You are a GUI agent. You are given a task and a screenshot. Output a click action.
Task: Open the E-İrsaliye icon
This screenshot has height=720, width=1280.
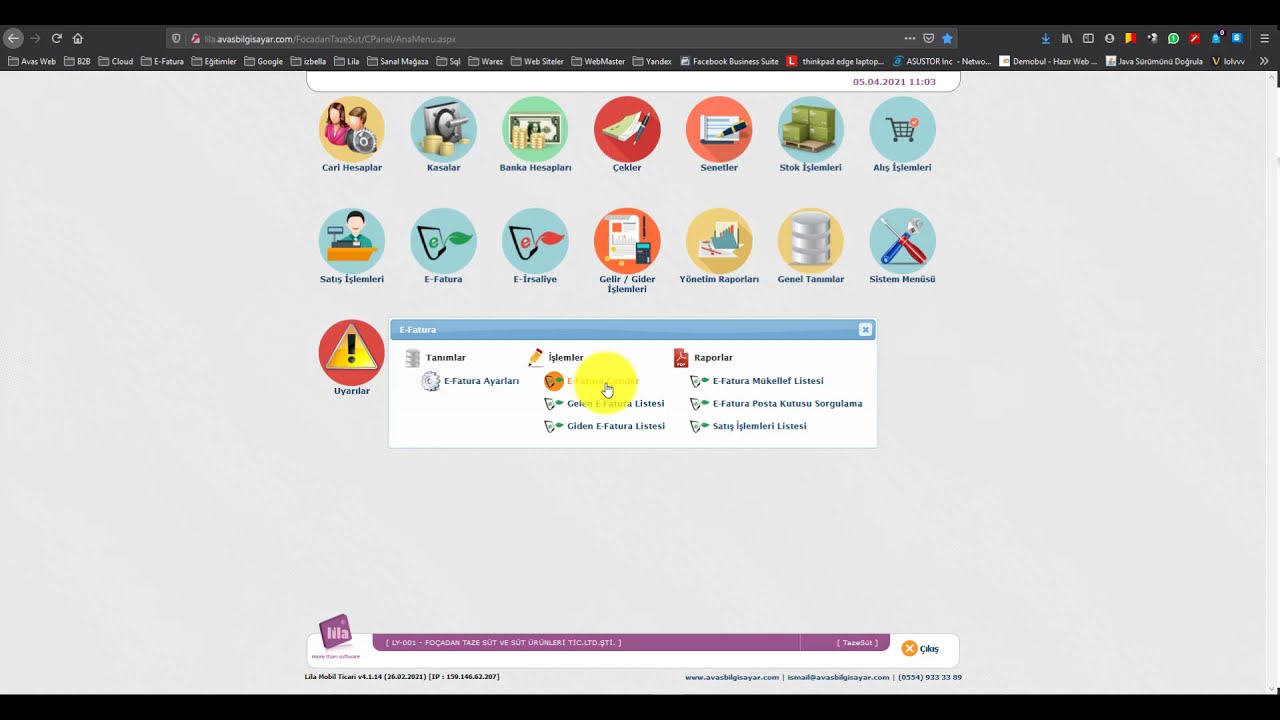coord(535,241)
